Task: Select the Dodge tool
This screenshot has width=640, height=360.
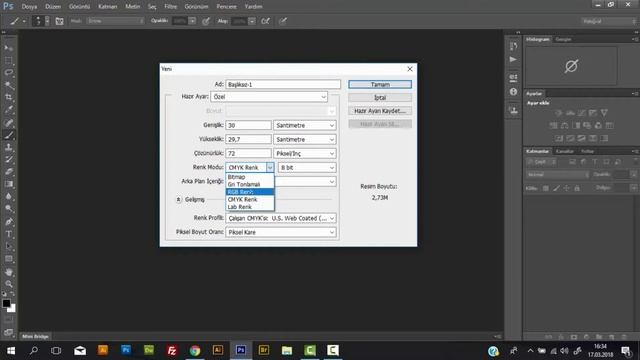Action: tap(9, 209)
